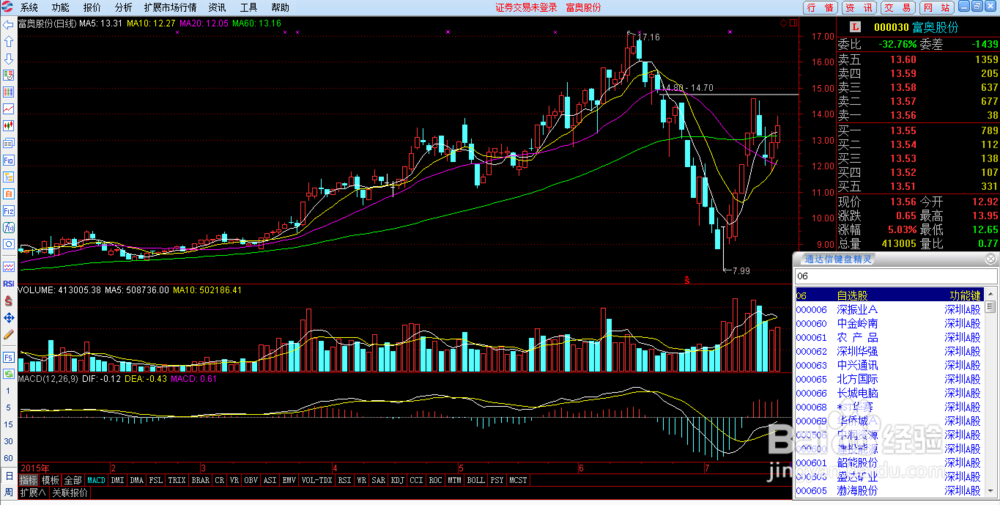This screenshot has height=505, width=1000.
Task: Click the L marker beside stock code
Action: click(856, 27)
